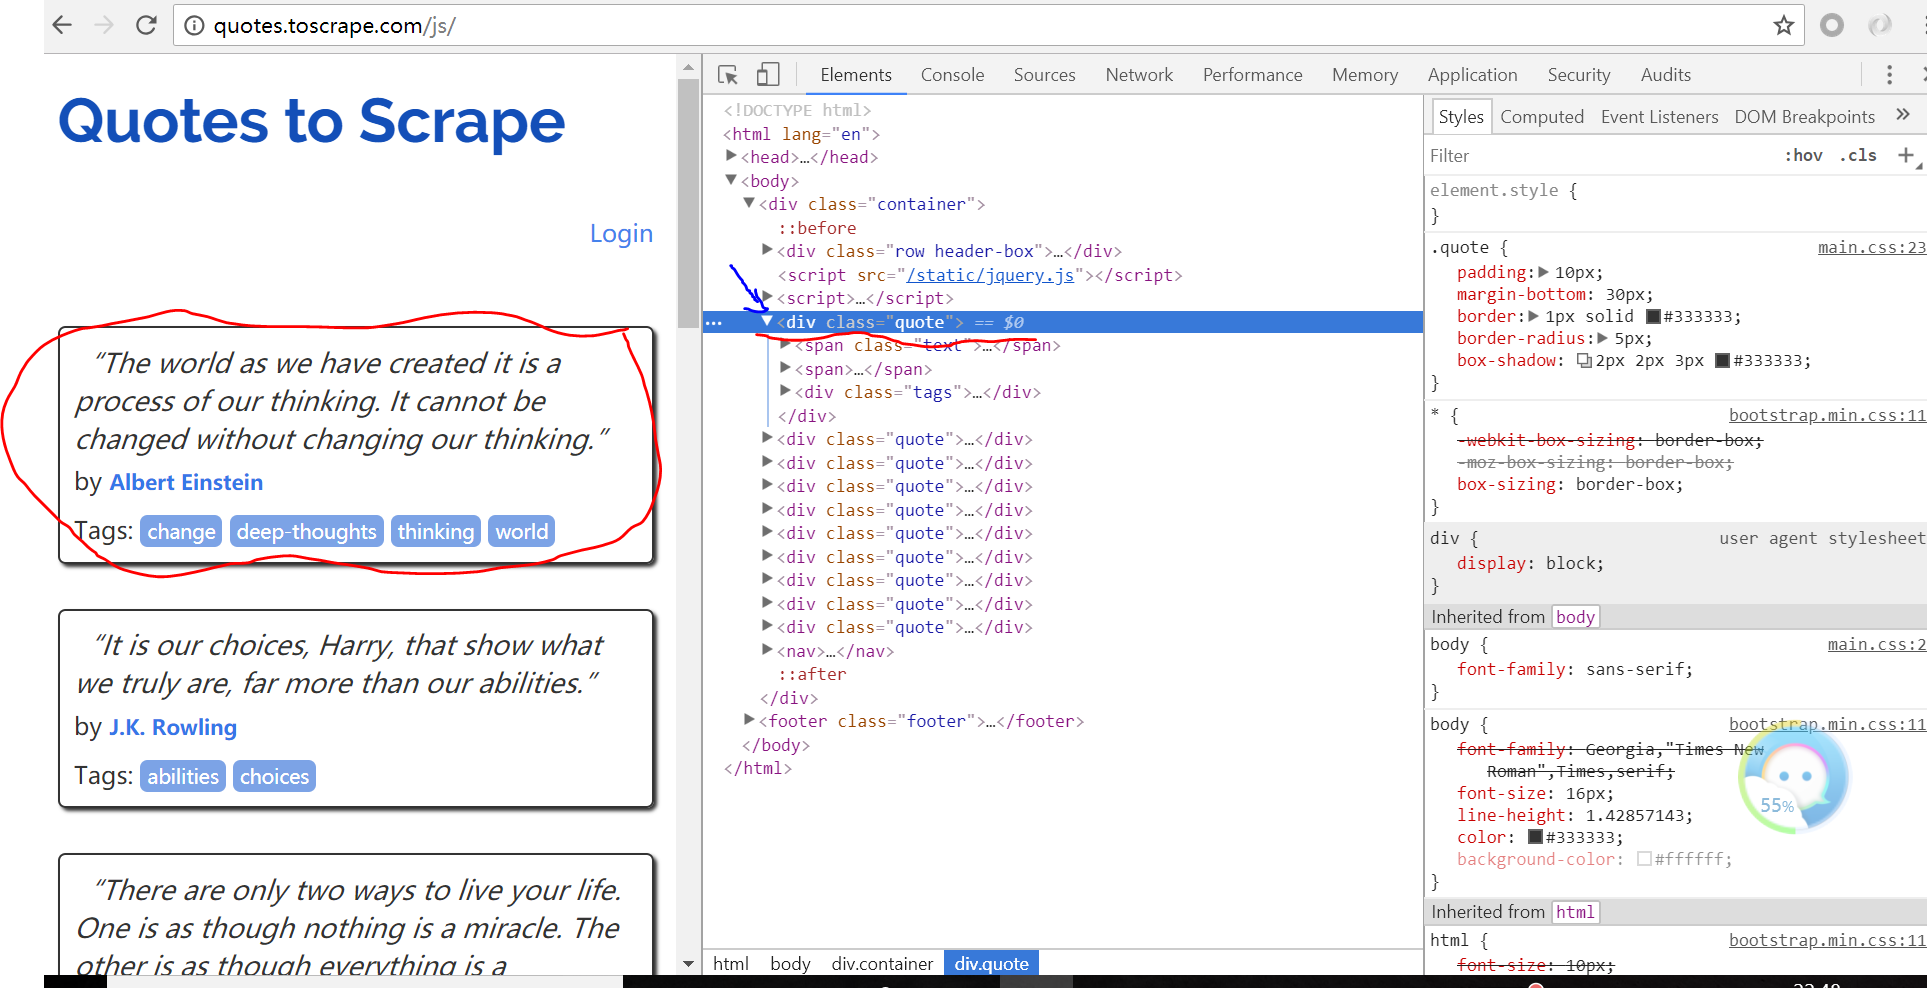Select div.container in the breadcrumb bar
The height and width of the screenshot is (988, 1927).
pos(882,963)
